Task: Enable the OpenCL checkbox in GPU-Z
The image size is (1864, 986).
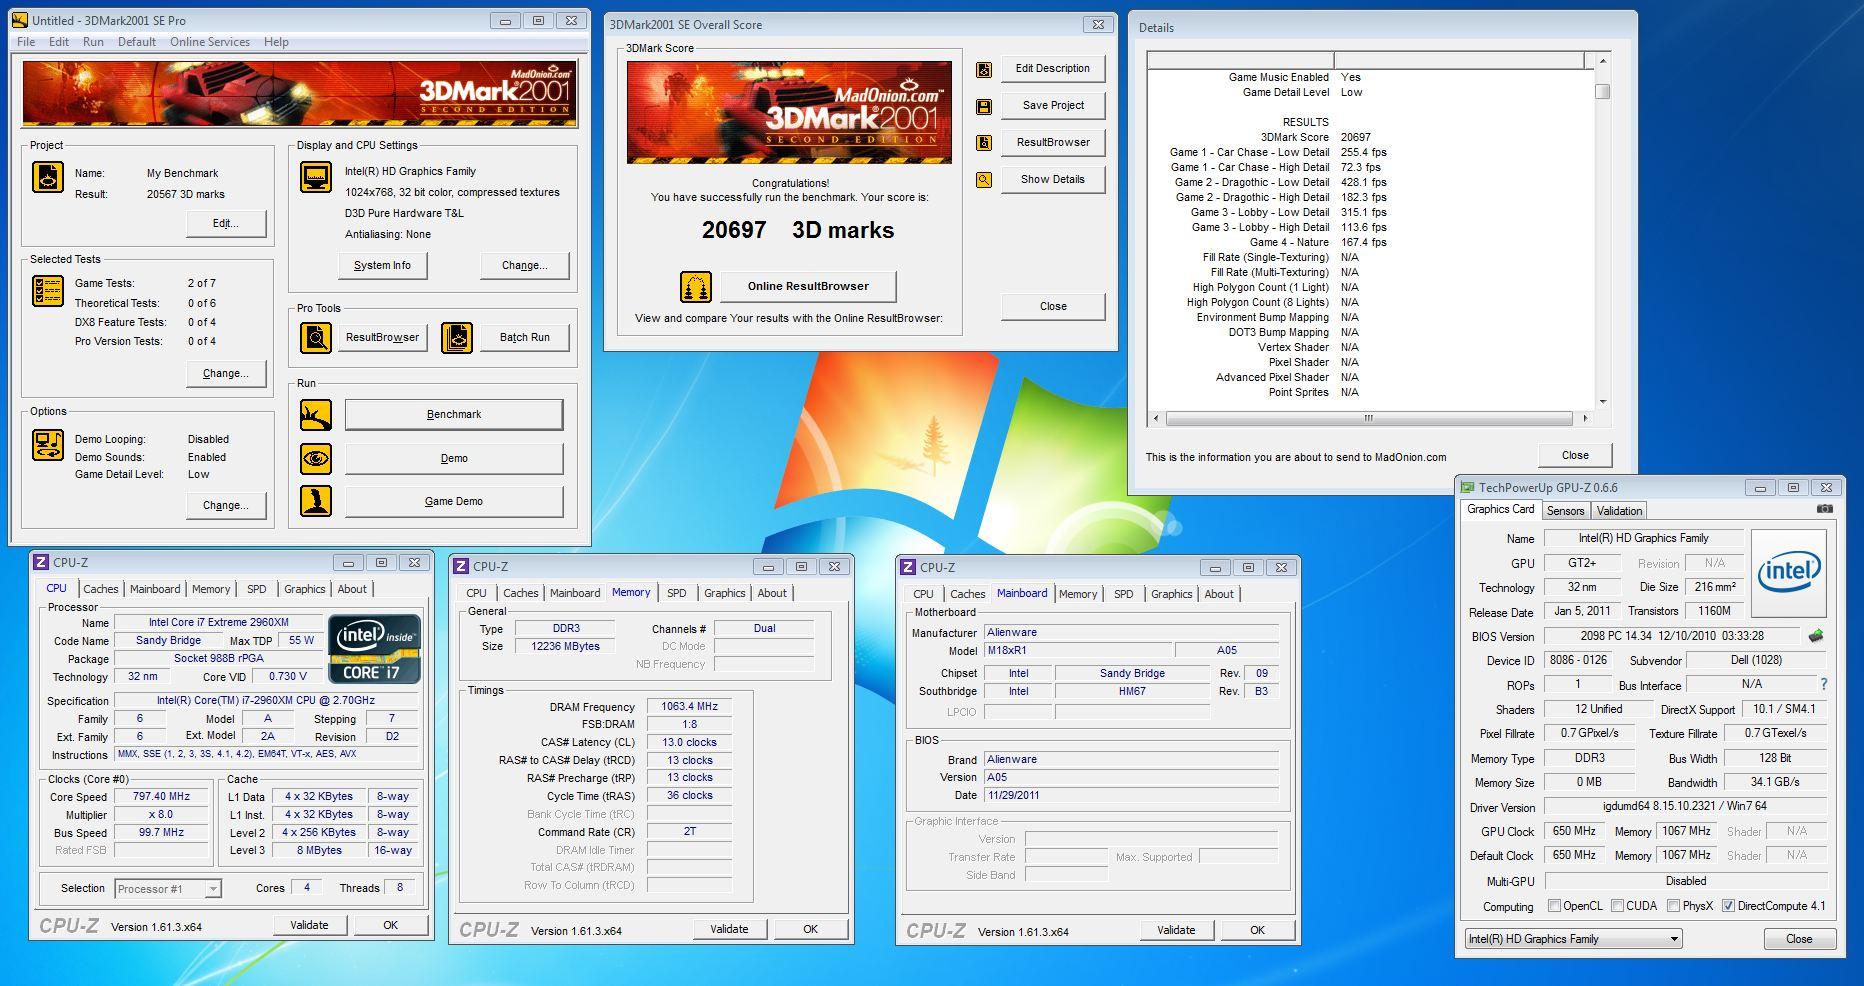Action: tap(1554, 906)
